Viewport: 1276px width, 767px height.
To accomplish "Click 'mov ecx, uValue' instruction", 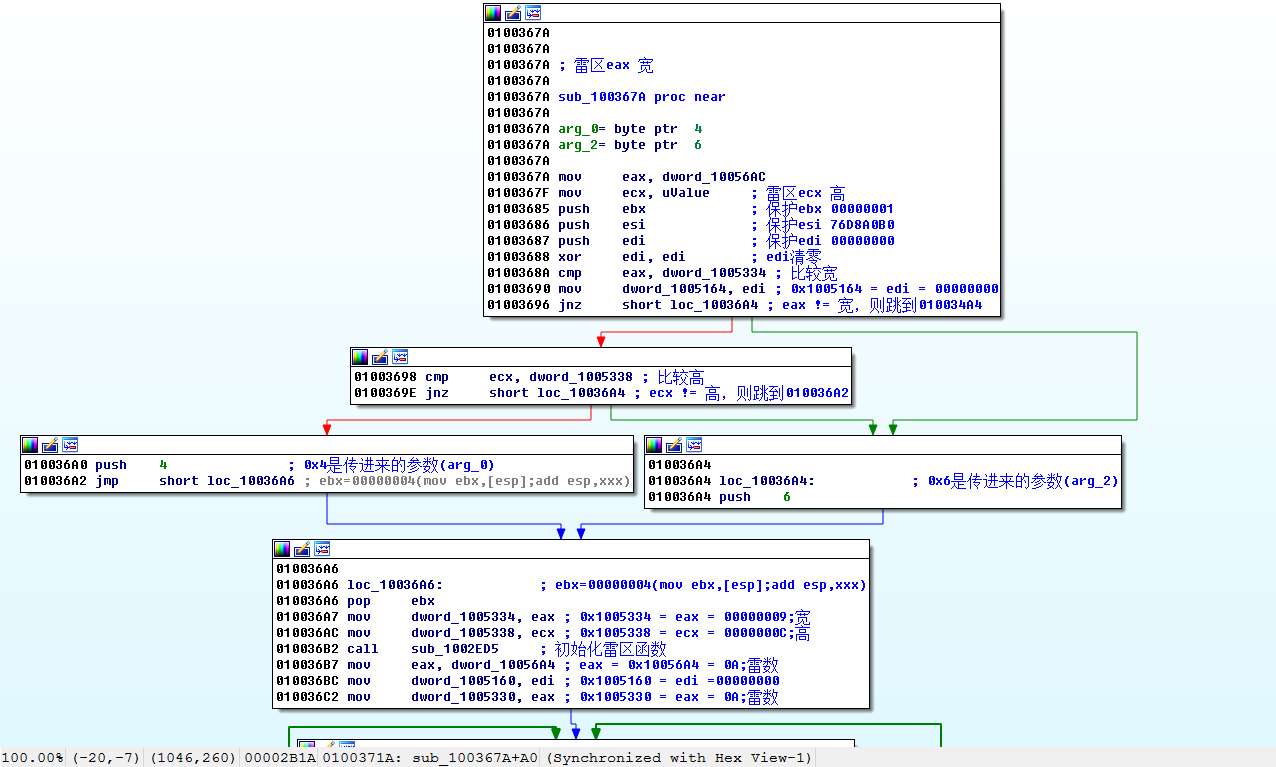I will pos(634,193).
